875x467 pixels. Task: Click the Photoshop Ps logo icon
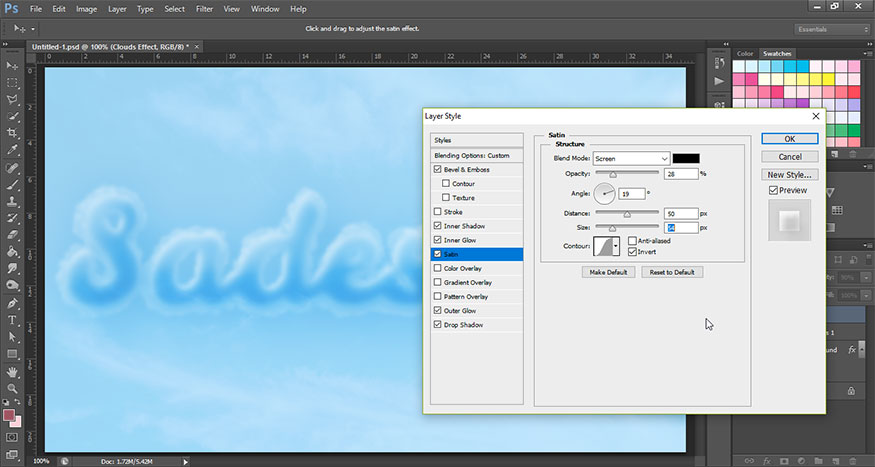click(x=12, y=9)
